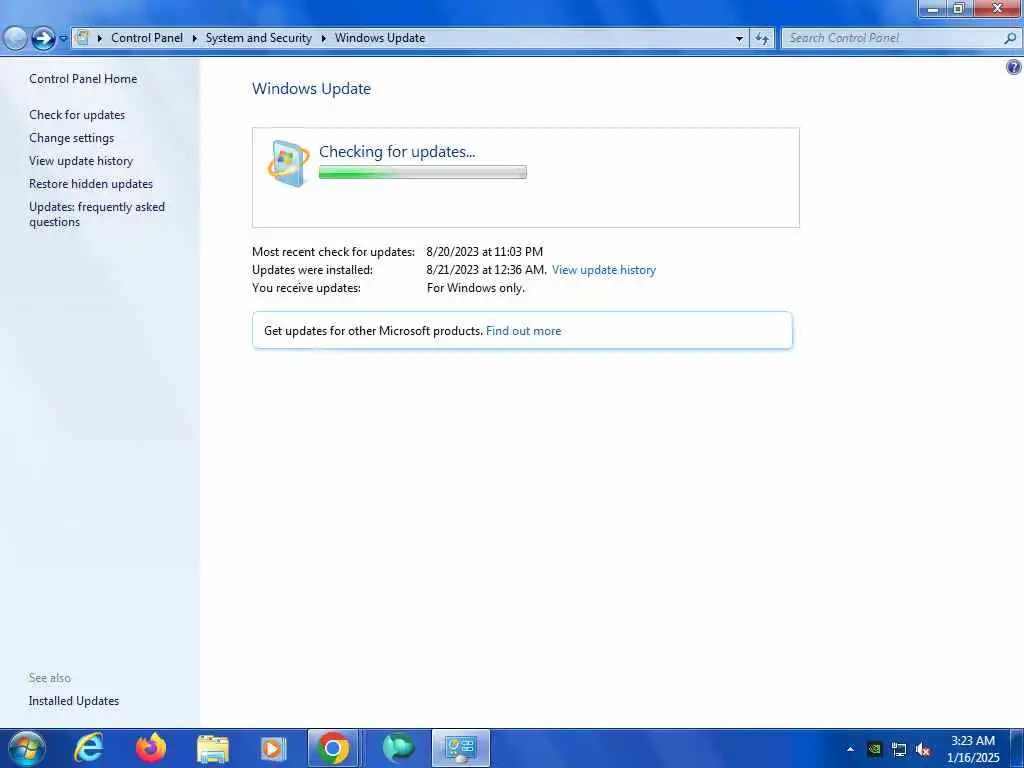Select the Control Panel taskbar button

click(x=460, y=748)
